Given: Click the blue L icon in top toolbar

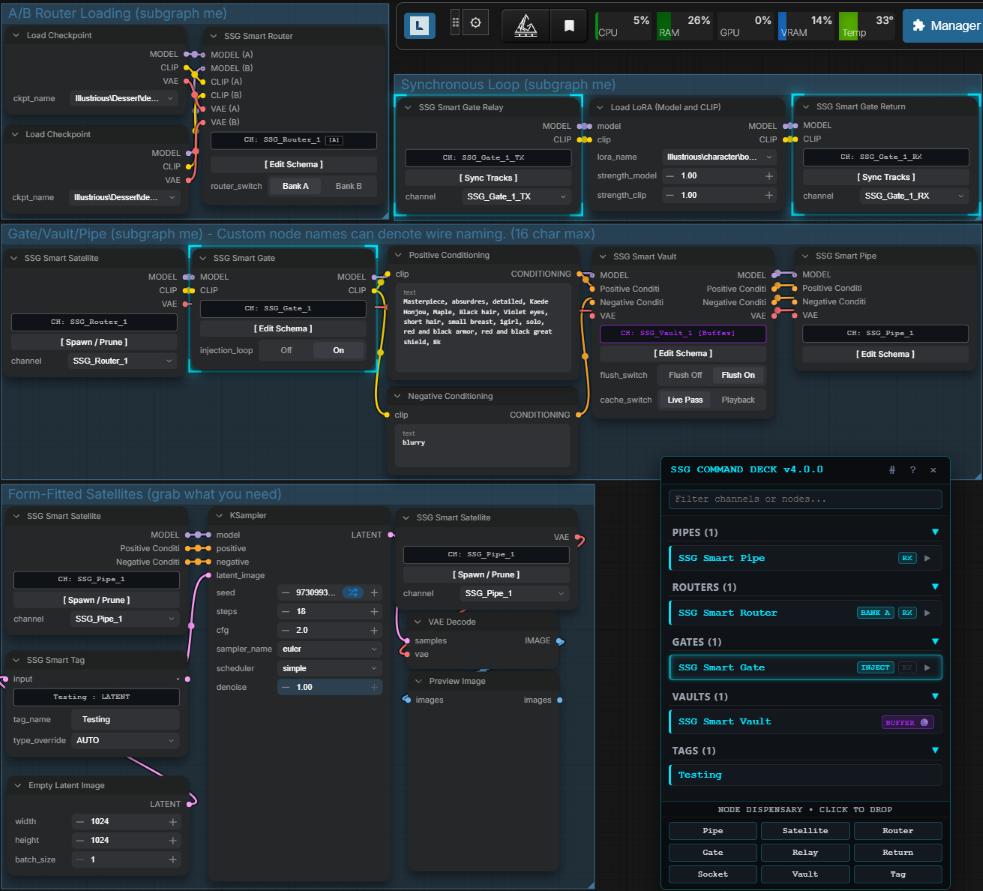Looking at the screenshot, I should [419, 25].
